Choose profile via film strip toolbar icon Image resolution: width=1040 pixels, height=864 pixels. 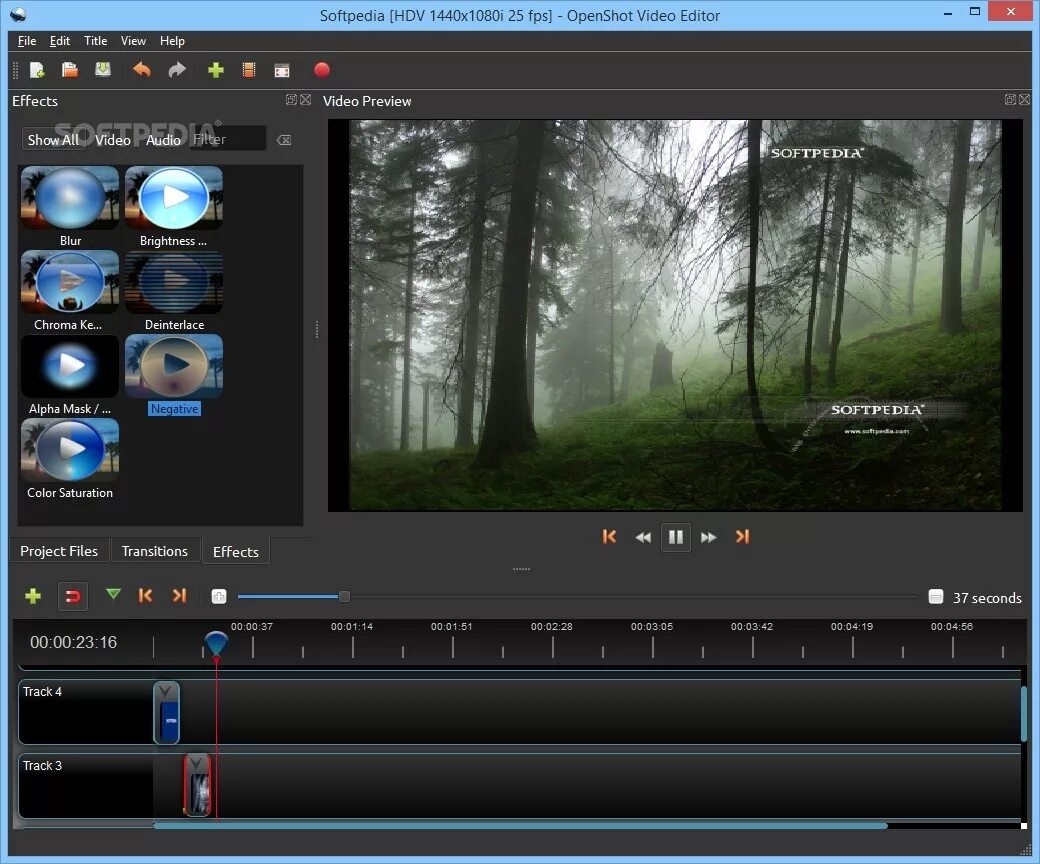point(249,70)
